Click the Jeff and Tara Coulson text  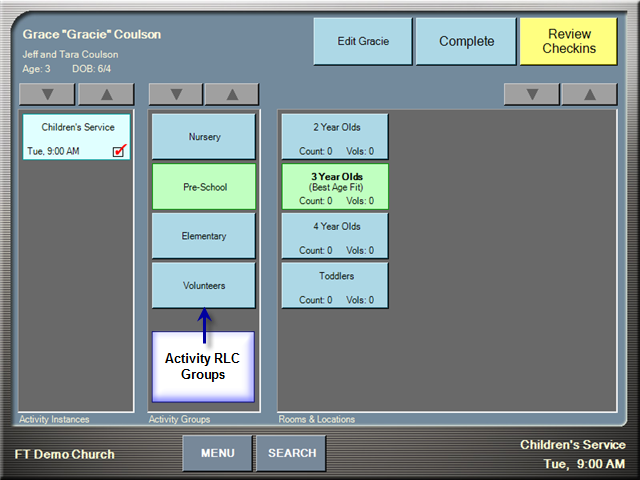(70, 54)
